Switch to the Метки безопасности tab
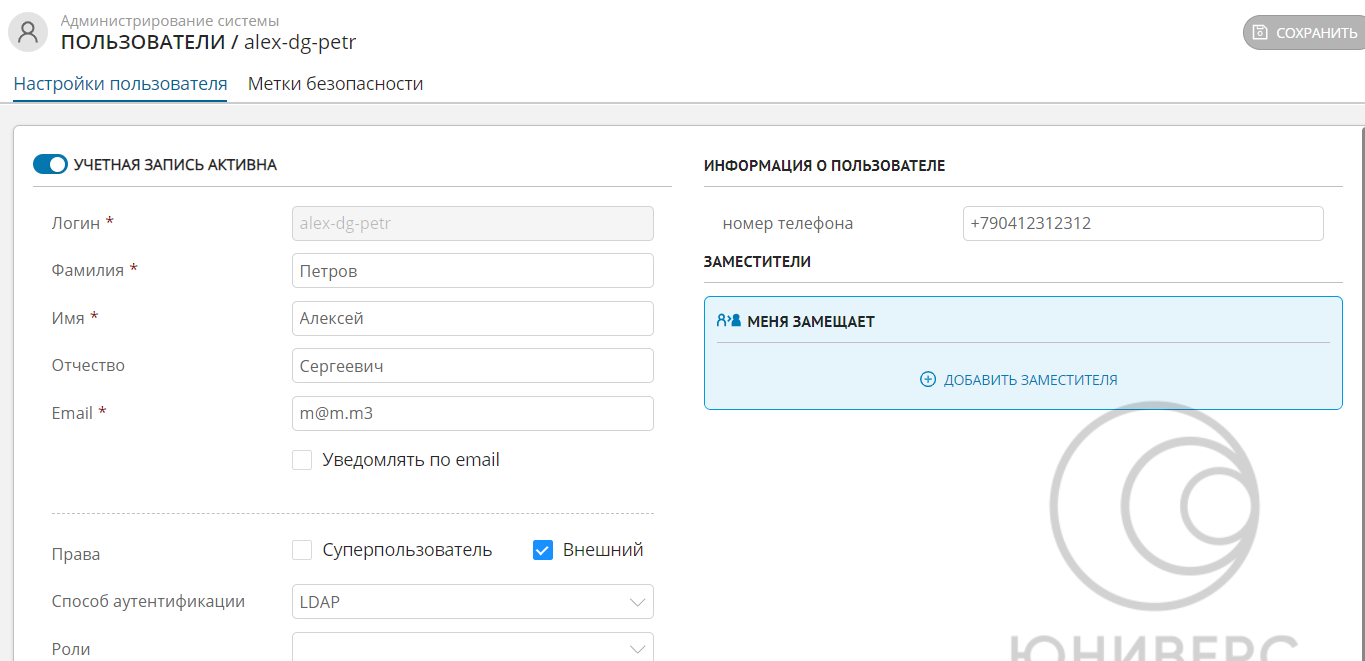Screen dimensions: 1365x661 (x=335, y=84)
